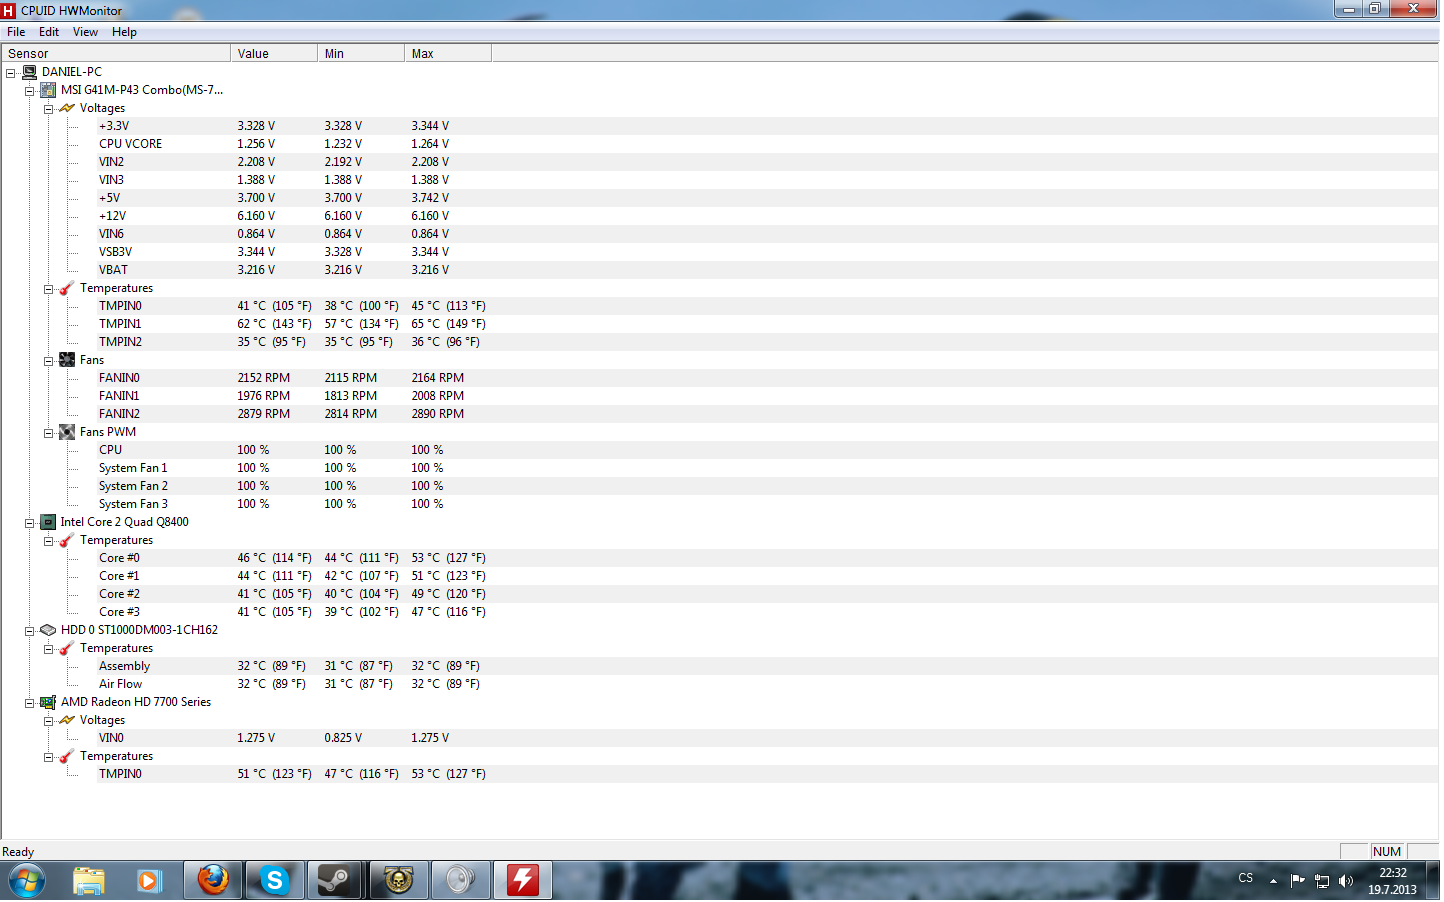Select the "Air Flow" HDD temperature row

tap(120, 684)
